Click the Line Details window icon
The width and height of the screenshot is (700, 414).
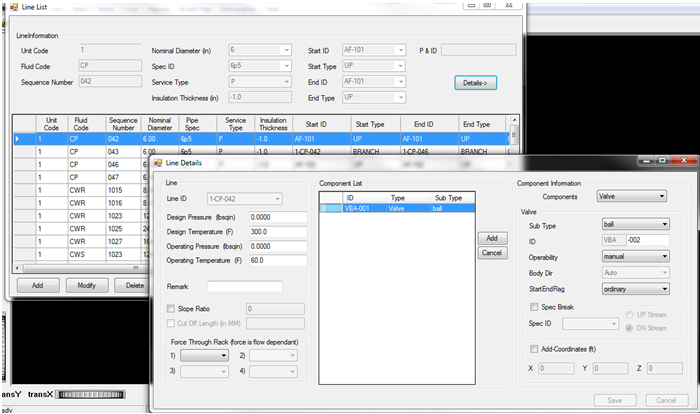[160, 161]
